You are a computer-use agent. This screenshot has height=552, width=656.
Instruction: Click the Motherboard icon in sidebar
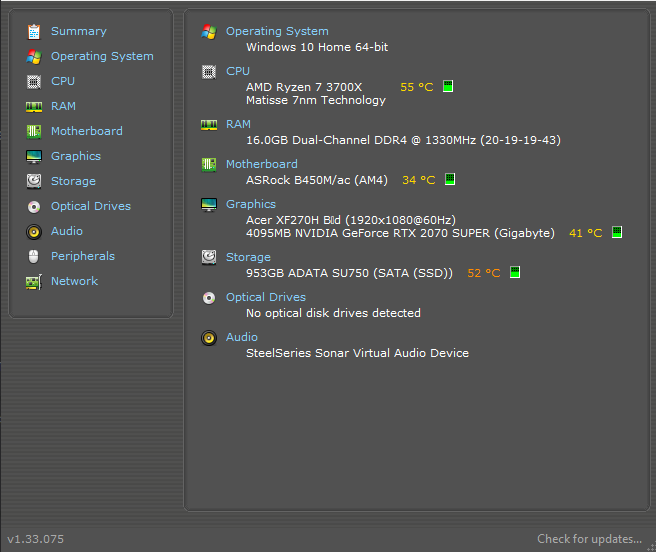(x=34, y=131)
